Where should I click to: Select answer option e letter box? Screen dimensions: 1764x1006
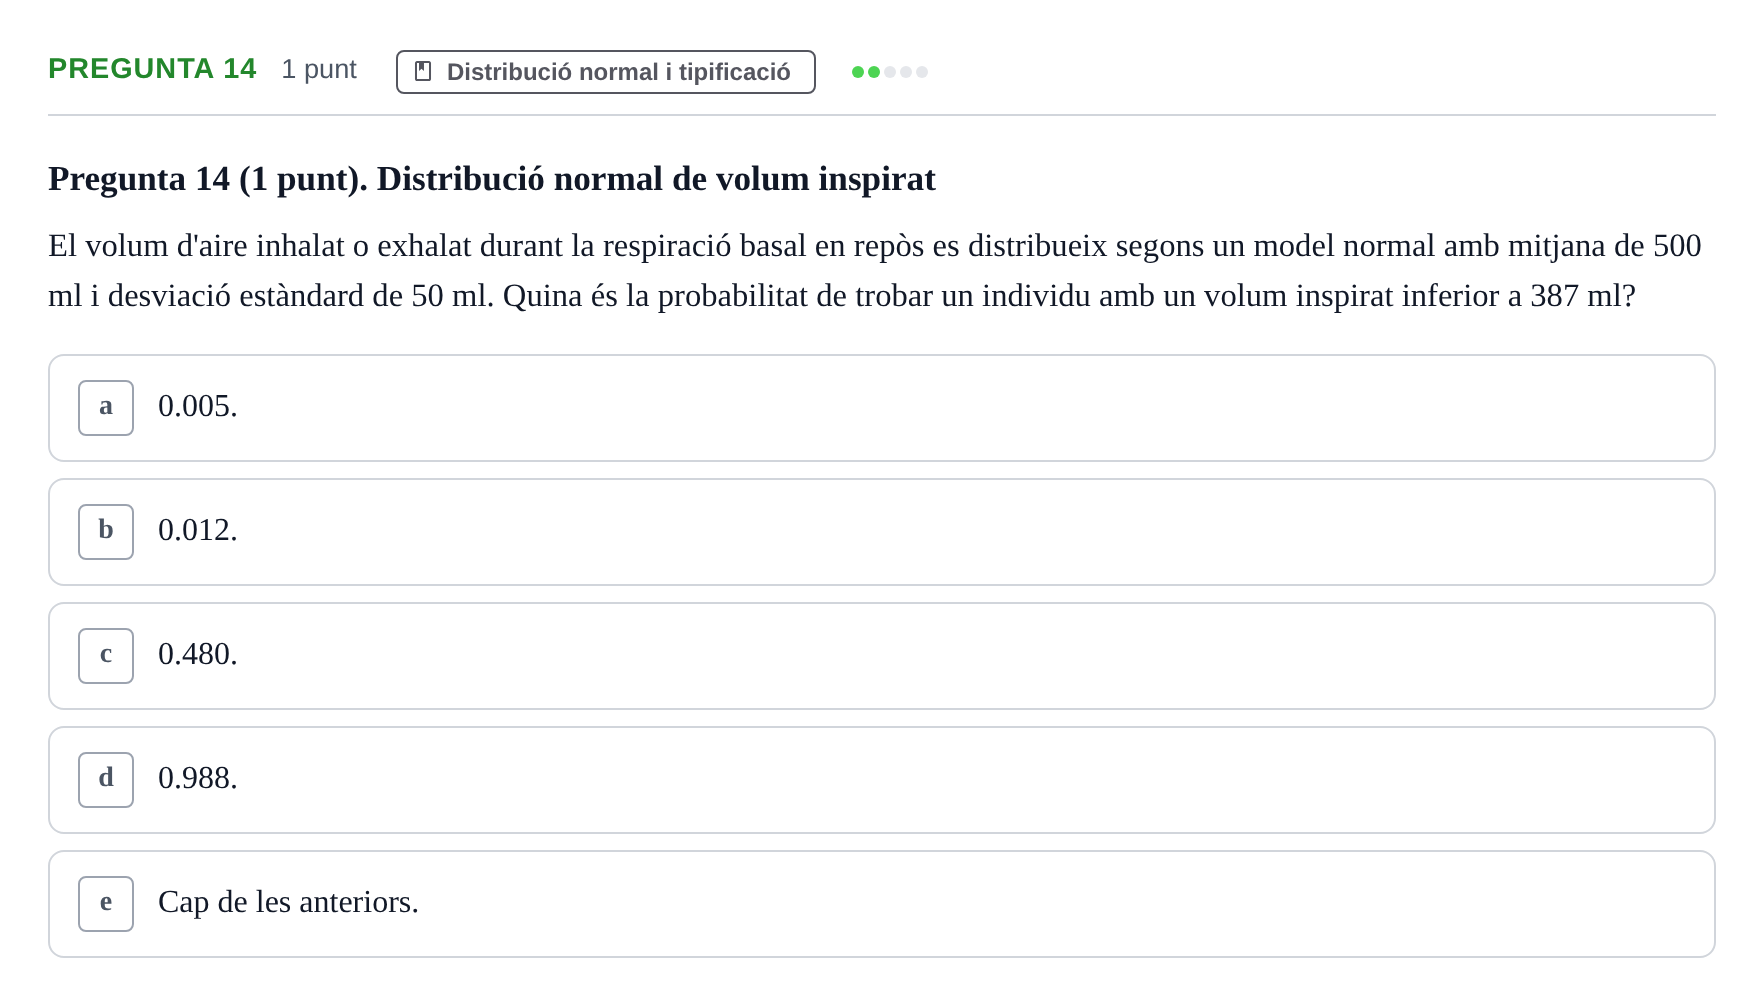106,904
